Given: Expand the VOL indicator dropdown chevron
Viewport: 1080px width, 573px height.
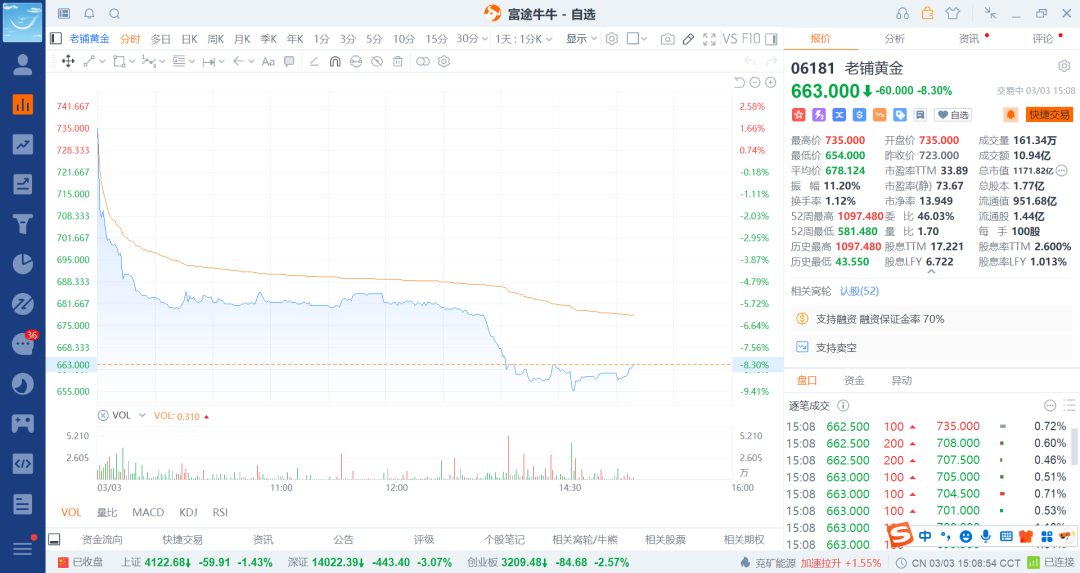Looking at the screenshot, I should (143, 415).
